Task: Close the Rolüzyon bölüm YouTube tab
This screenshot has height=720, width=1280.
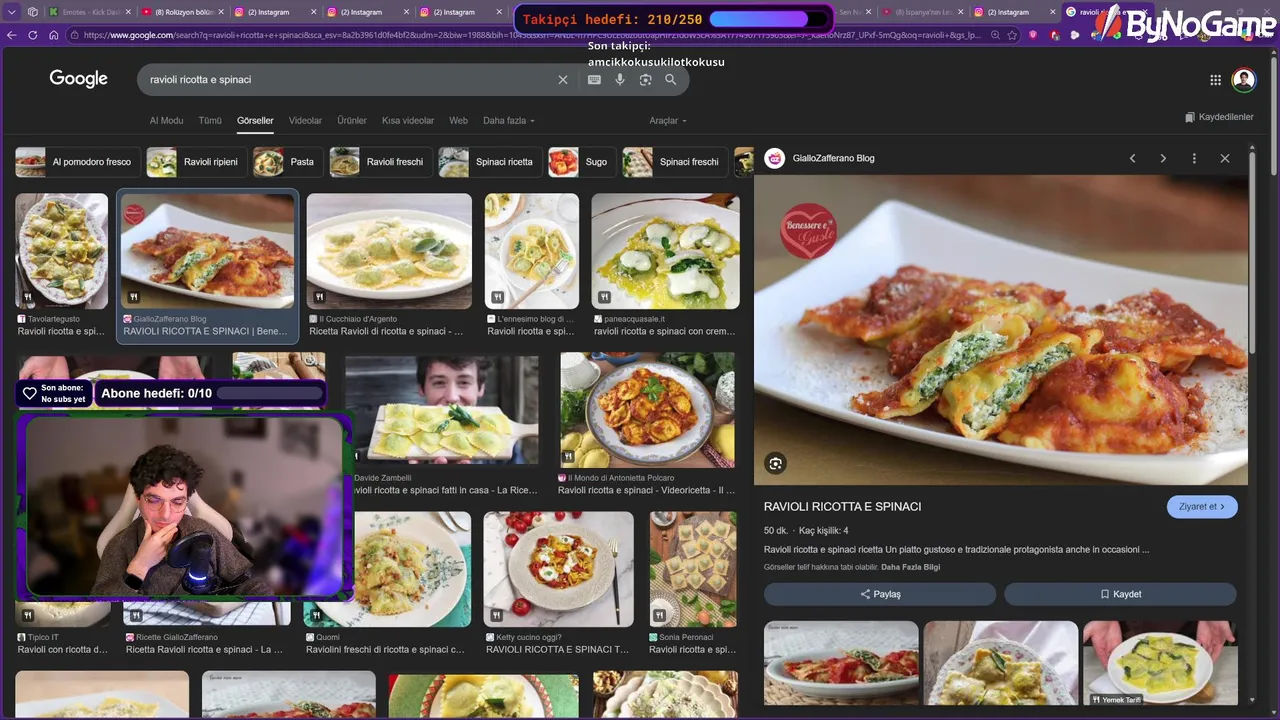Action: tap(219, 12)
